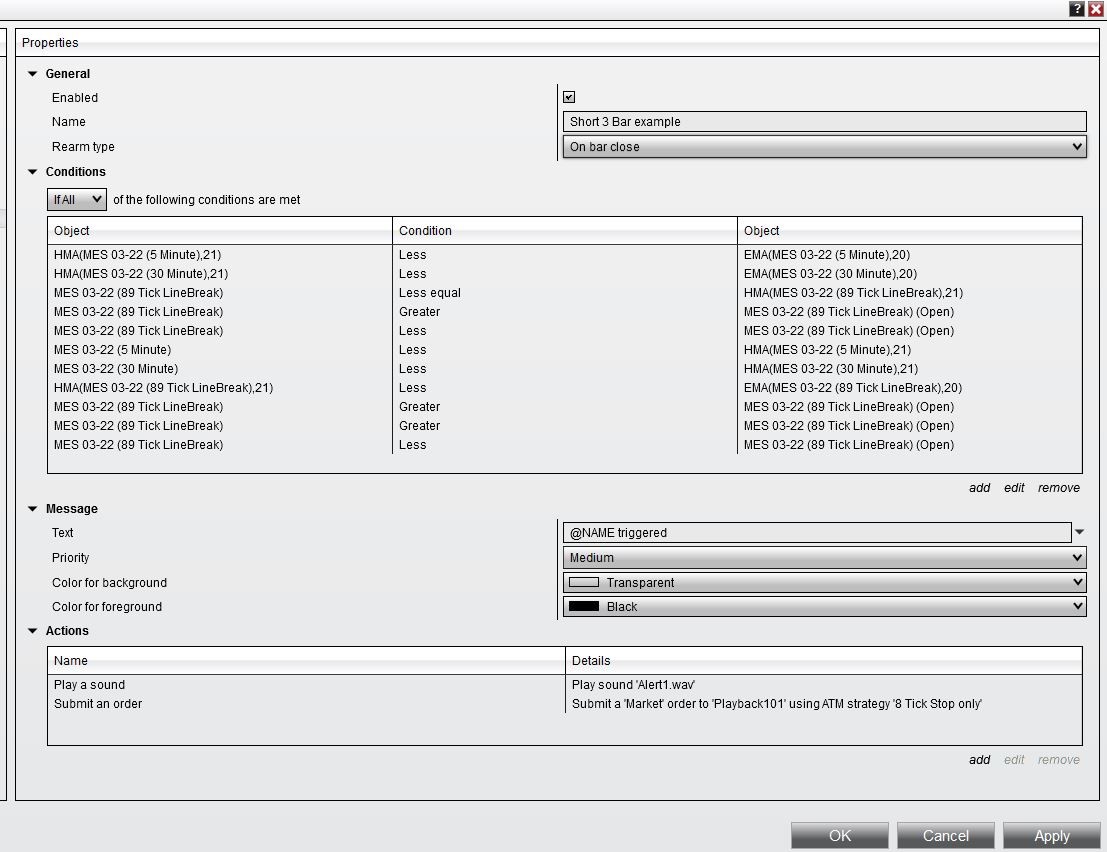
Task: Click the Apply button
Action: 1051,836
